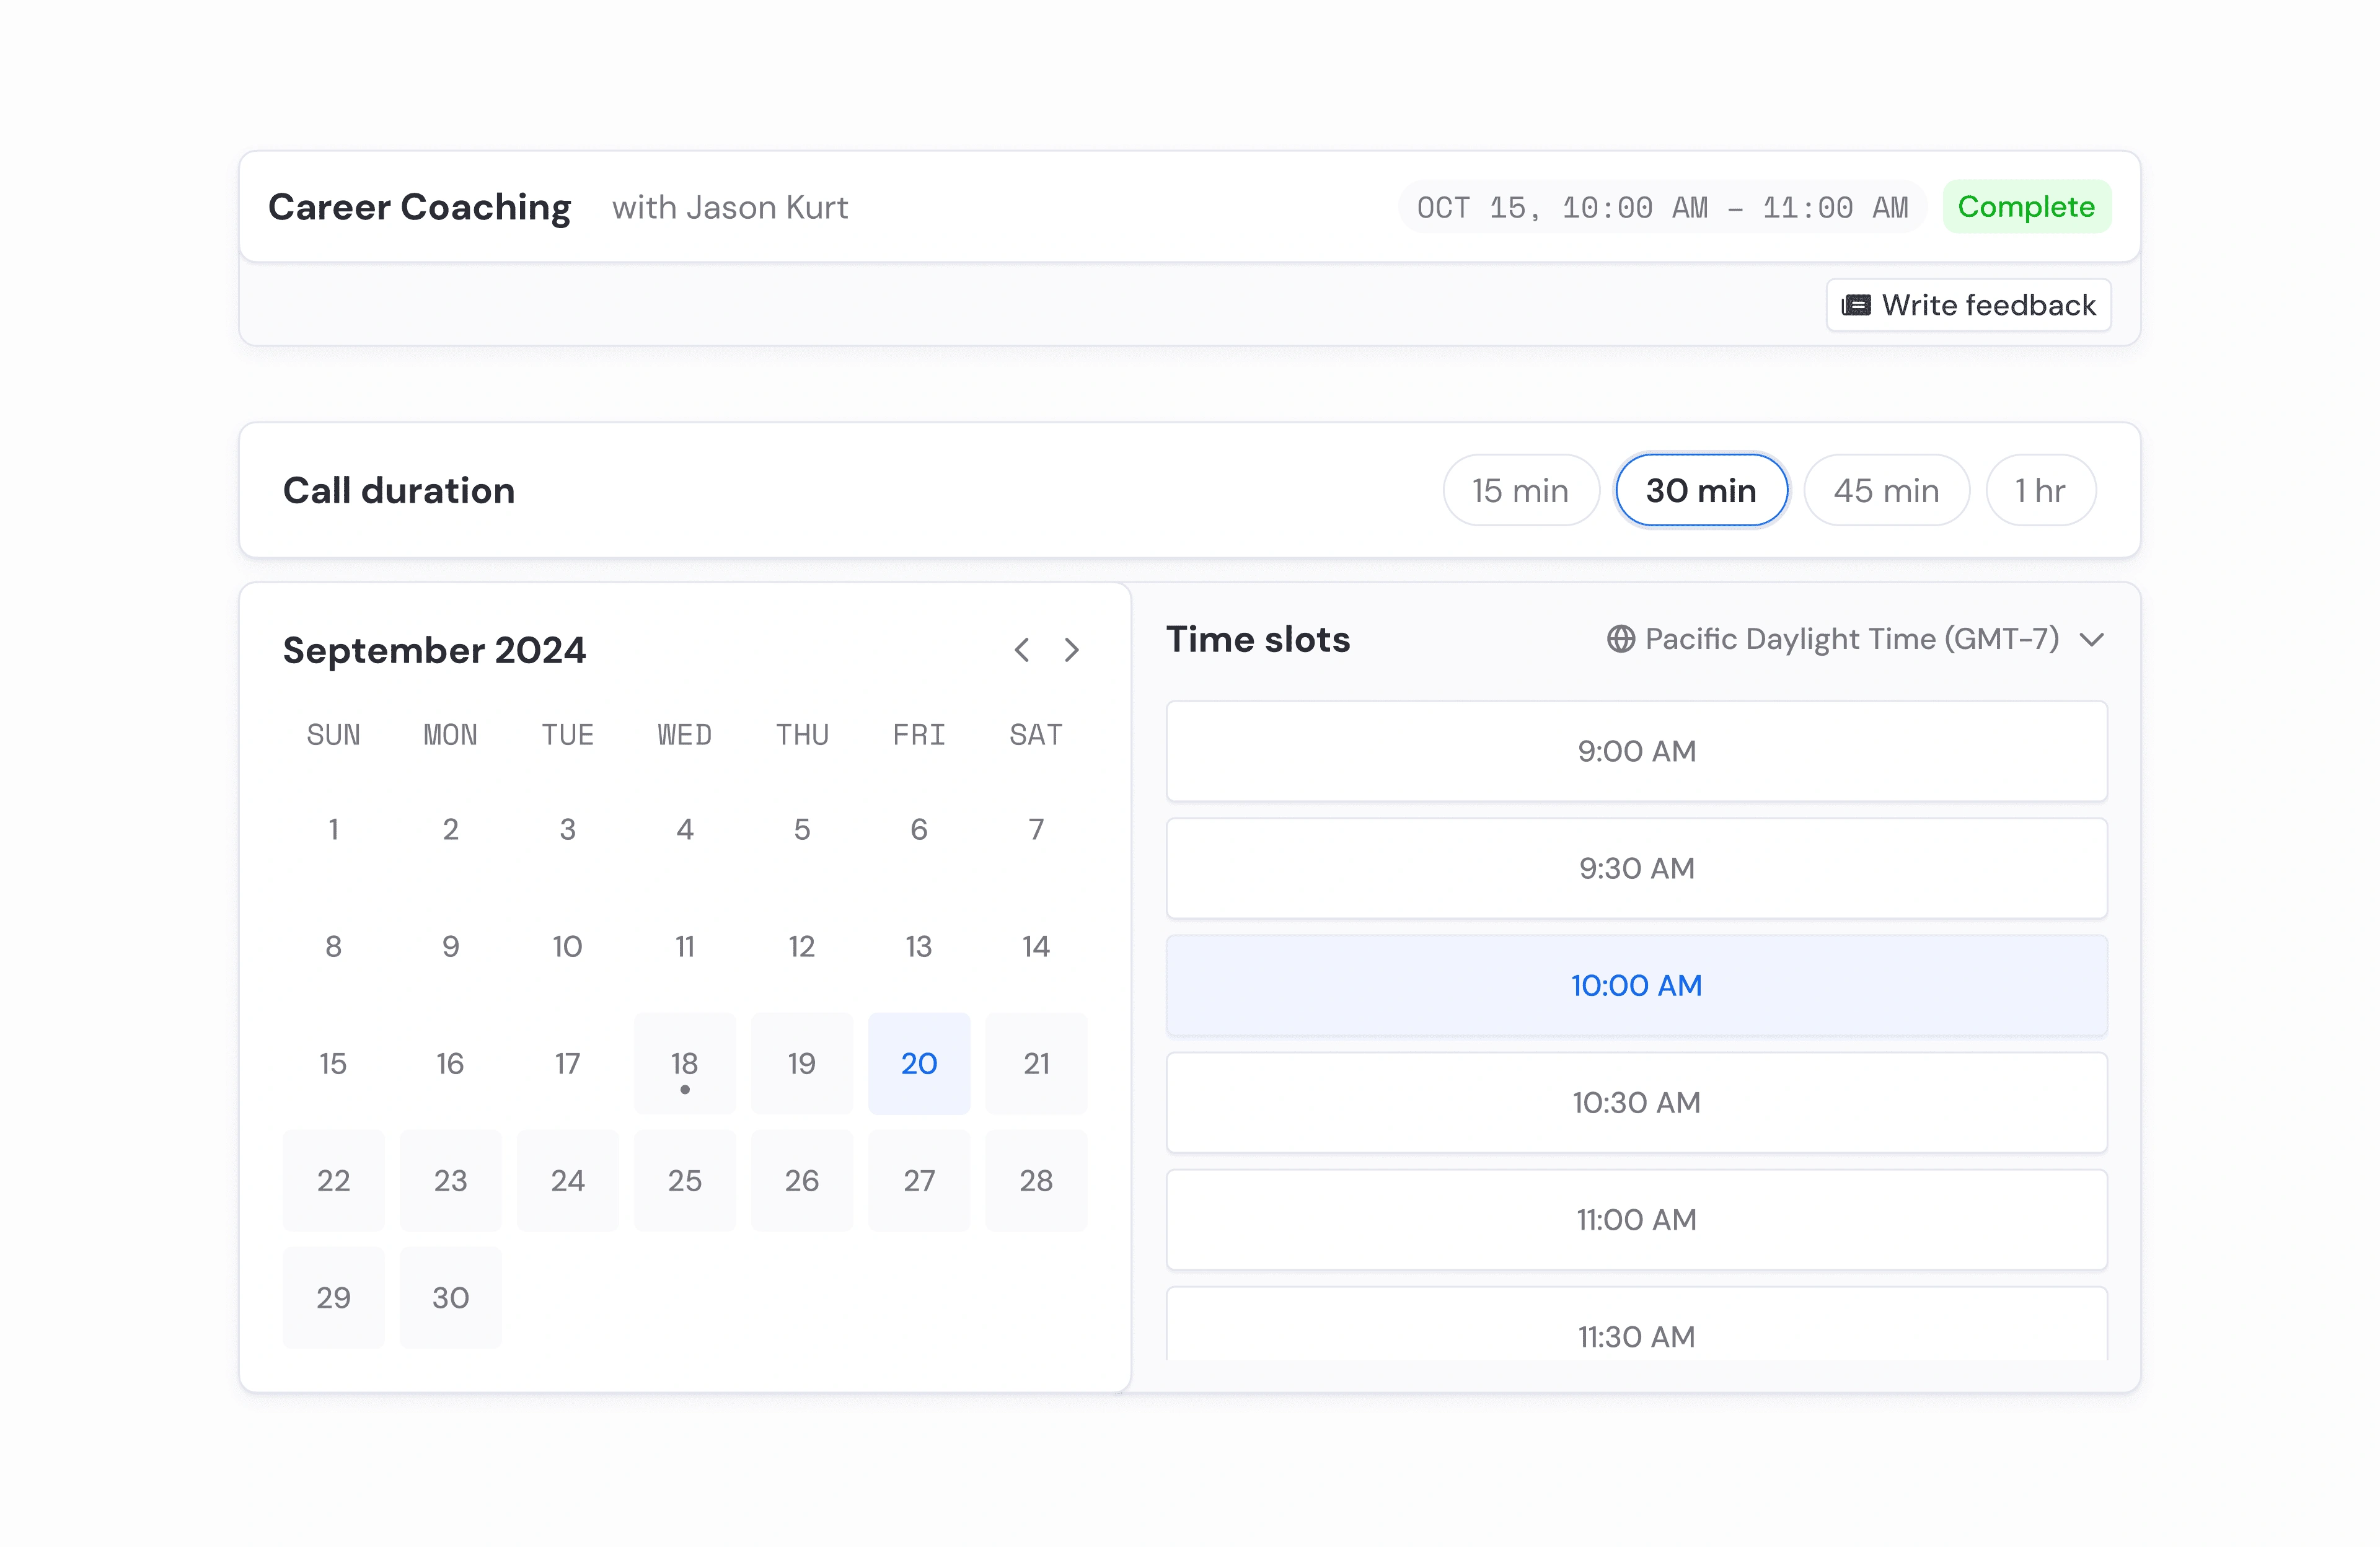
Task: Expand the timezone selector chevron
Action: pos(2094,640)
